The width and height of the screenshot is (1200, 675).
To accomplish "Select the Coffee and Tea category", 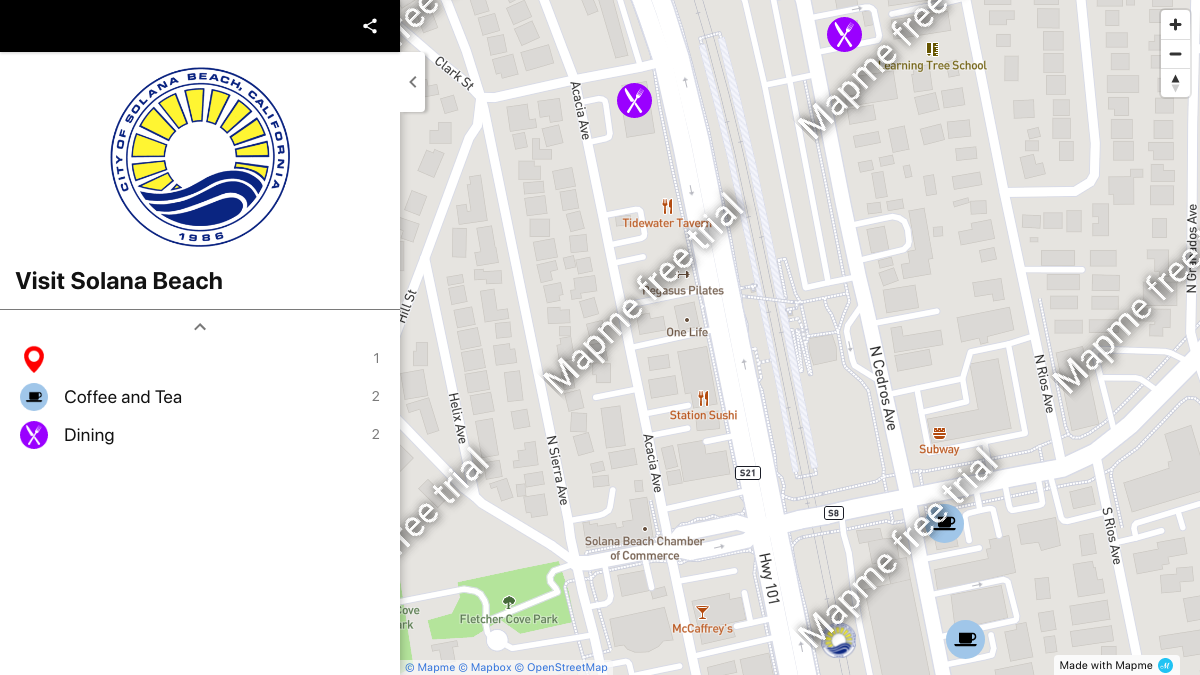I will point(123,397).
